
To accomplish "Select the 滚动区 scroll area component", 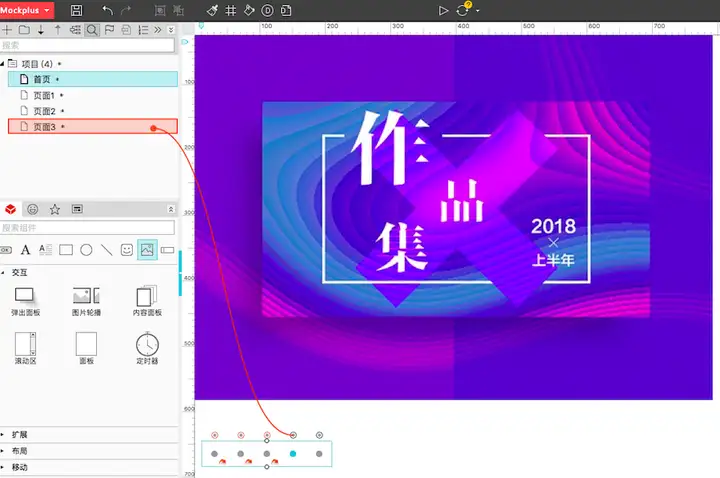I will pos(25,348).
